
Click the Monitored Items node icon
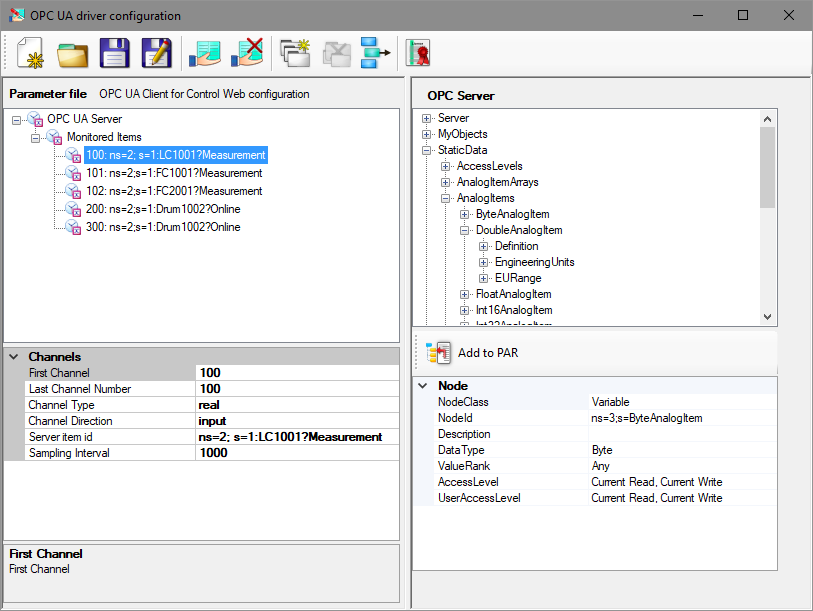(54, 137)
